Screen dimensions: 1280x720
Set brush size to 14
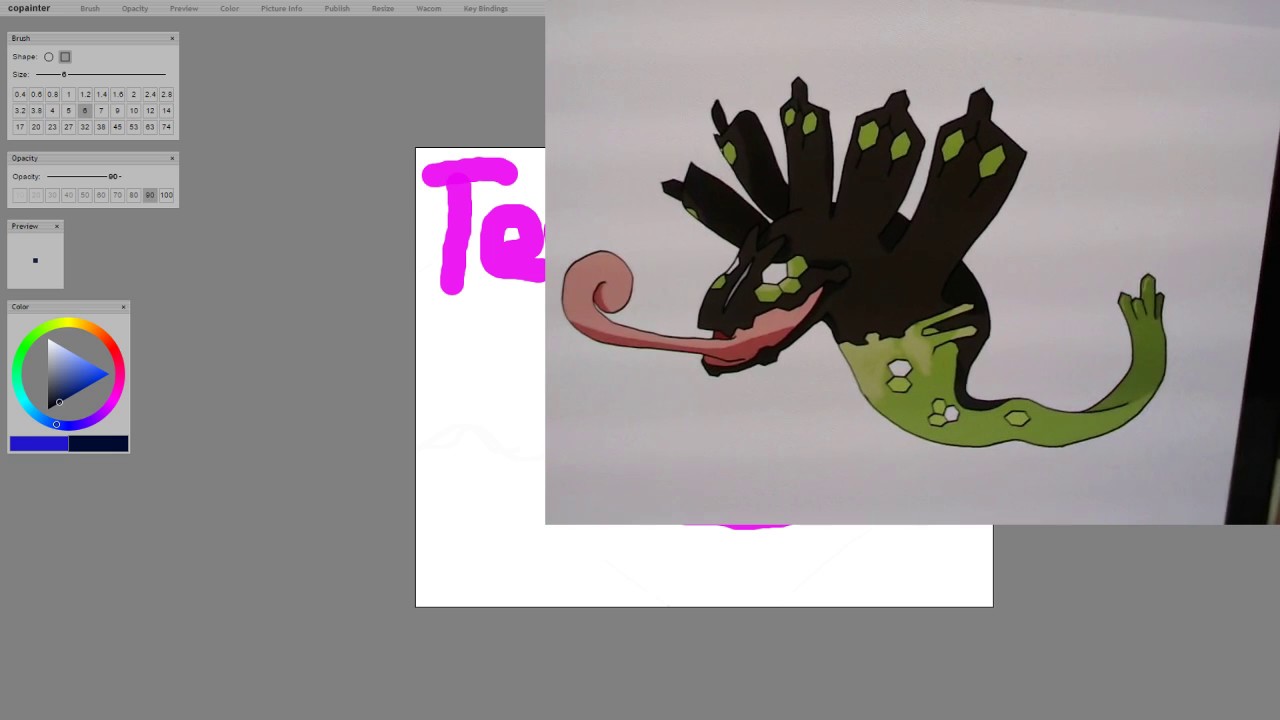pos(166,111)
